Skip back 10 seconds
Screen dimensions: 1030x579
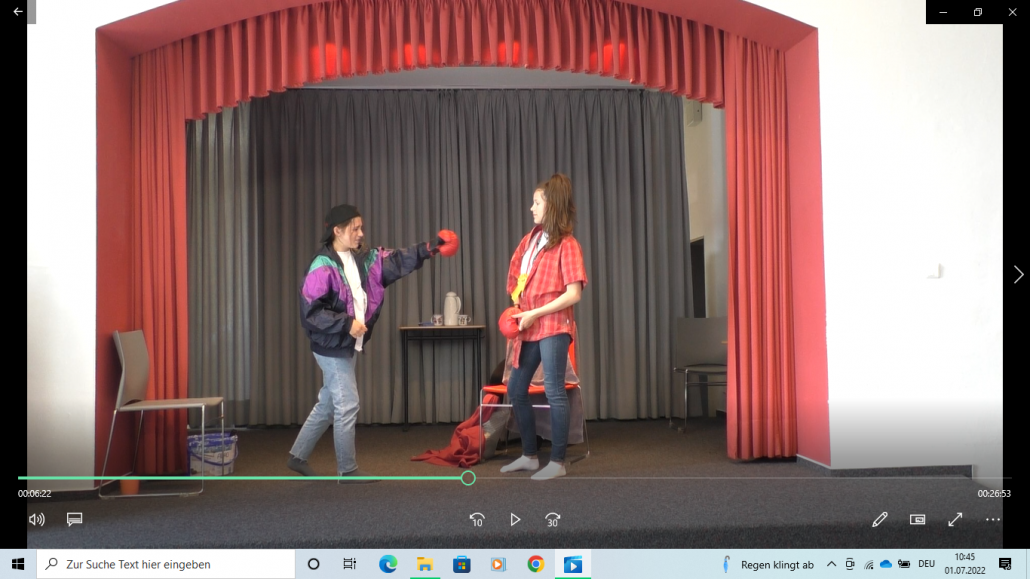pyautogui.click(x=477, y=520)
